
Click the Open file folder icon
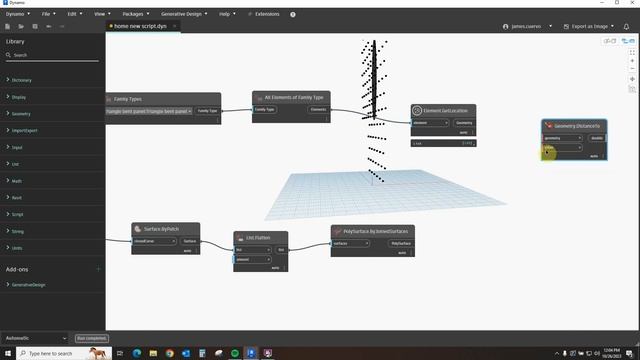pos(21,27)
